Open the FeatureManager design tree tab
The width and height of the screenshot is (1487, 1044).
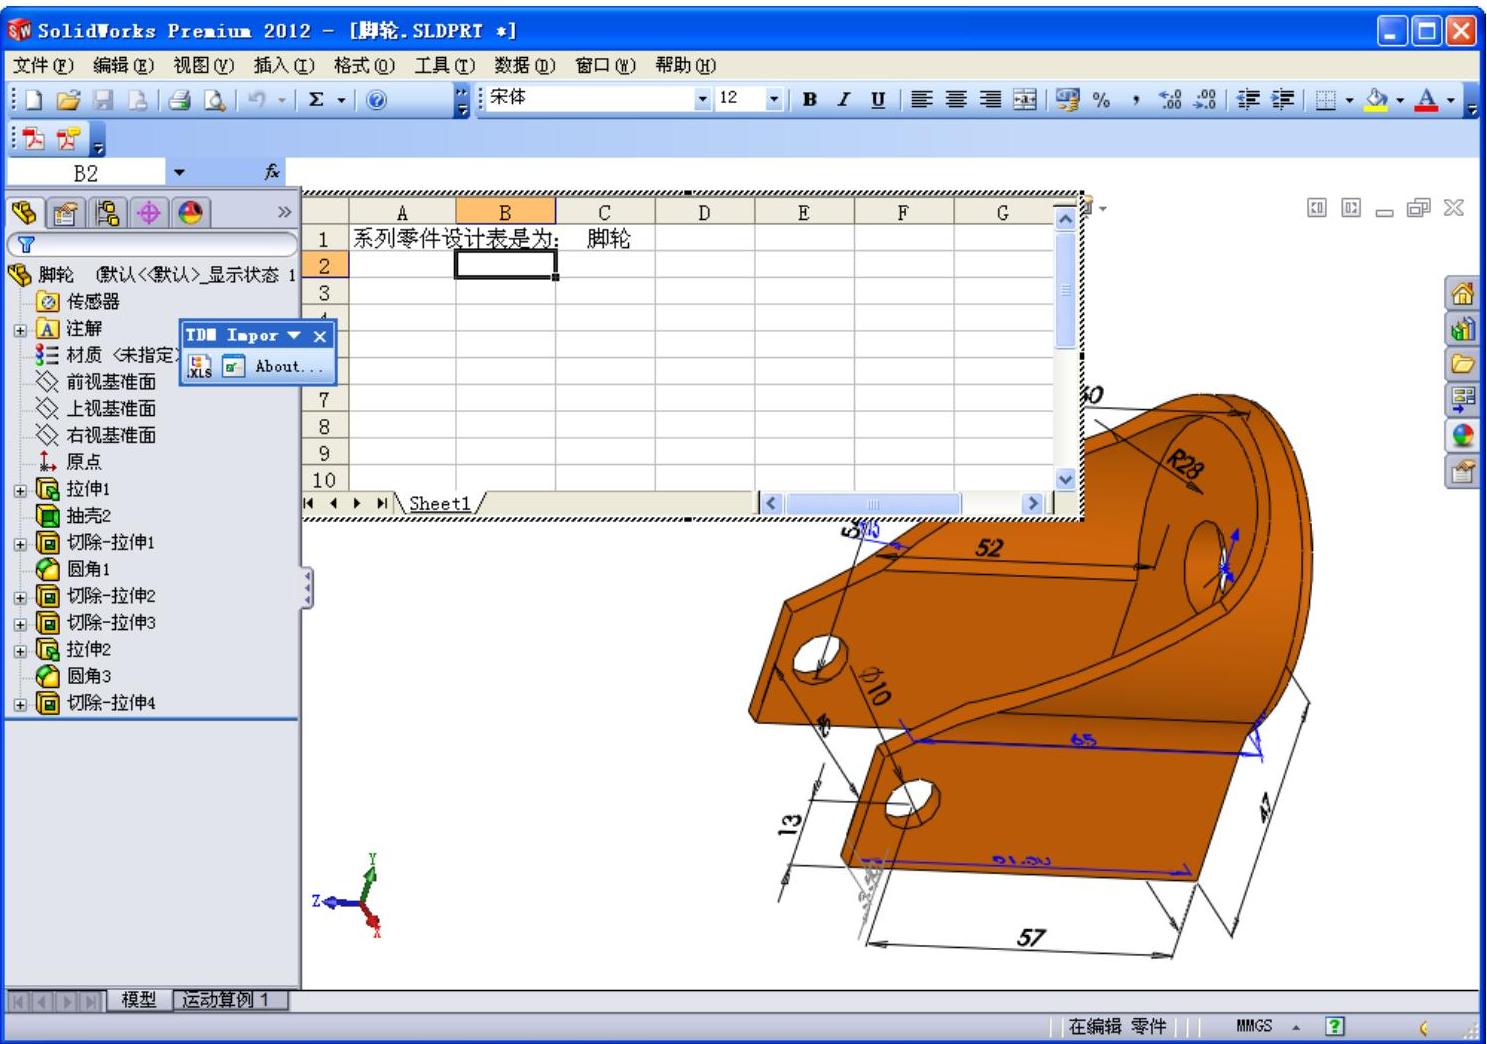(x=26, y=212)
